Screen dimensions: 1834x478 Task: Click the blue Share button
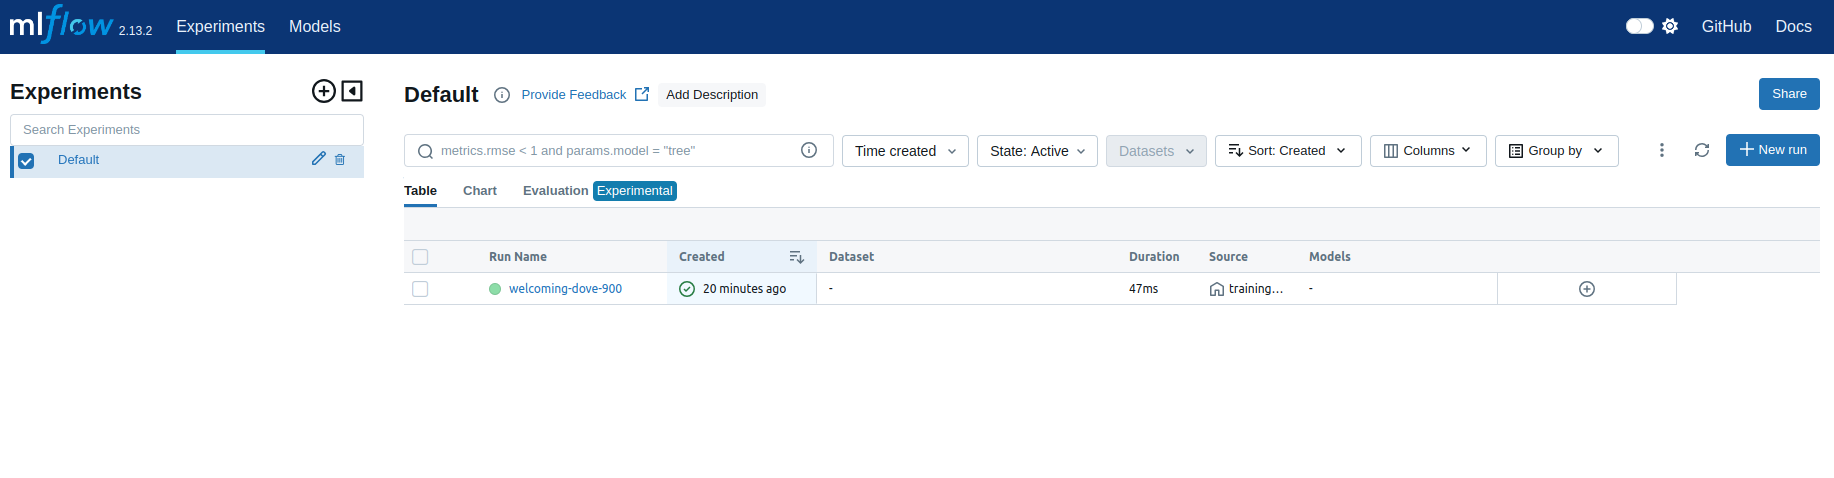pyautogui.click(x=1788, y=94)
